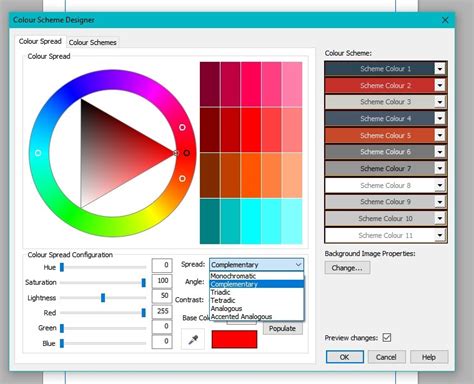Select the pure cyan swatch in grid
The width and height of the screenshot is (474, 384).
point(251,221)
